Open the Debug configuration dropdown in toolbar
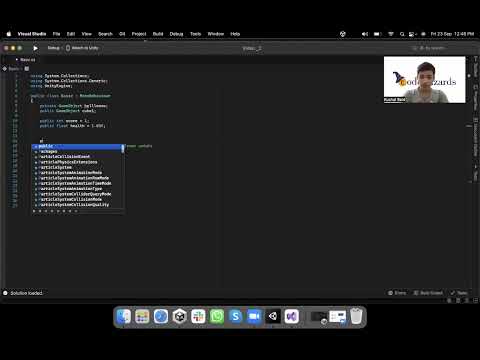 (54, 48)
